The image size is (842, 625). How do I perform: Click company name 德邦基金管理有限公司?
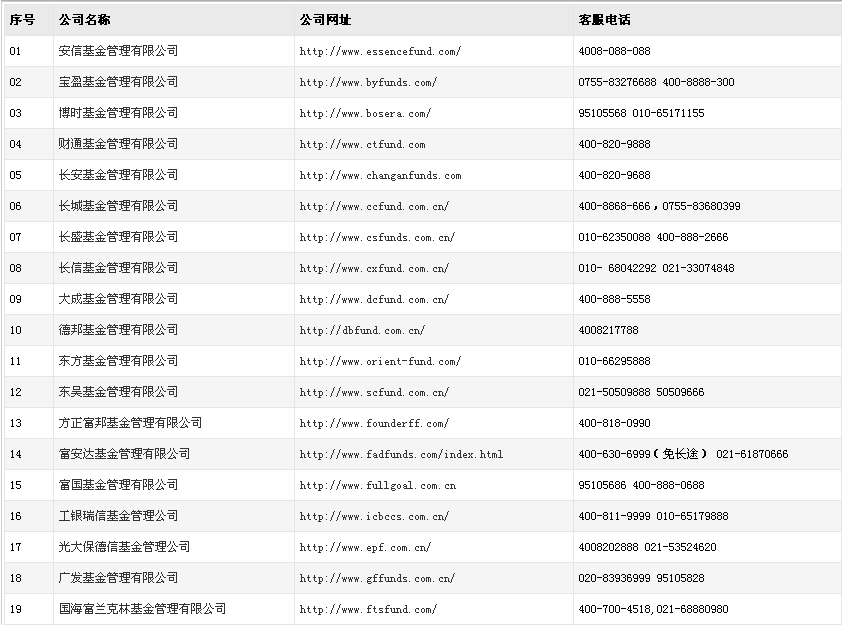pos(118,330)
